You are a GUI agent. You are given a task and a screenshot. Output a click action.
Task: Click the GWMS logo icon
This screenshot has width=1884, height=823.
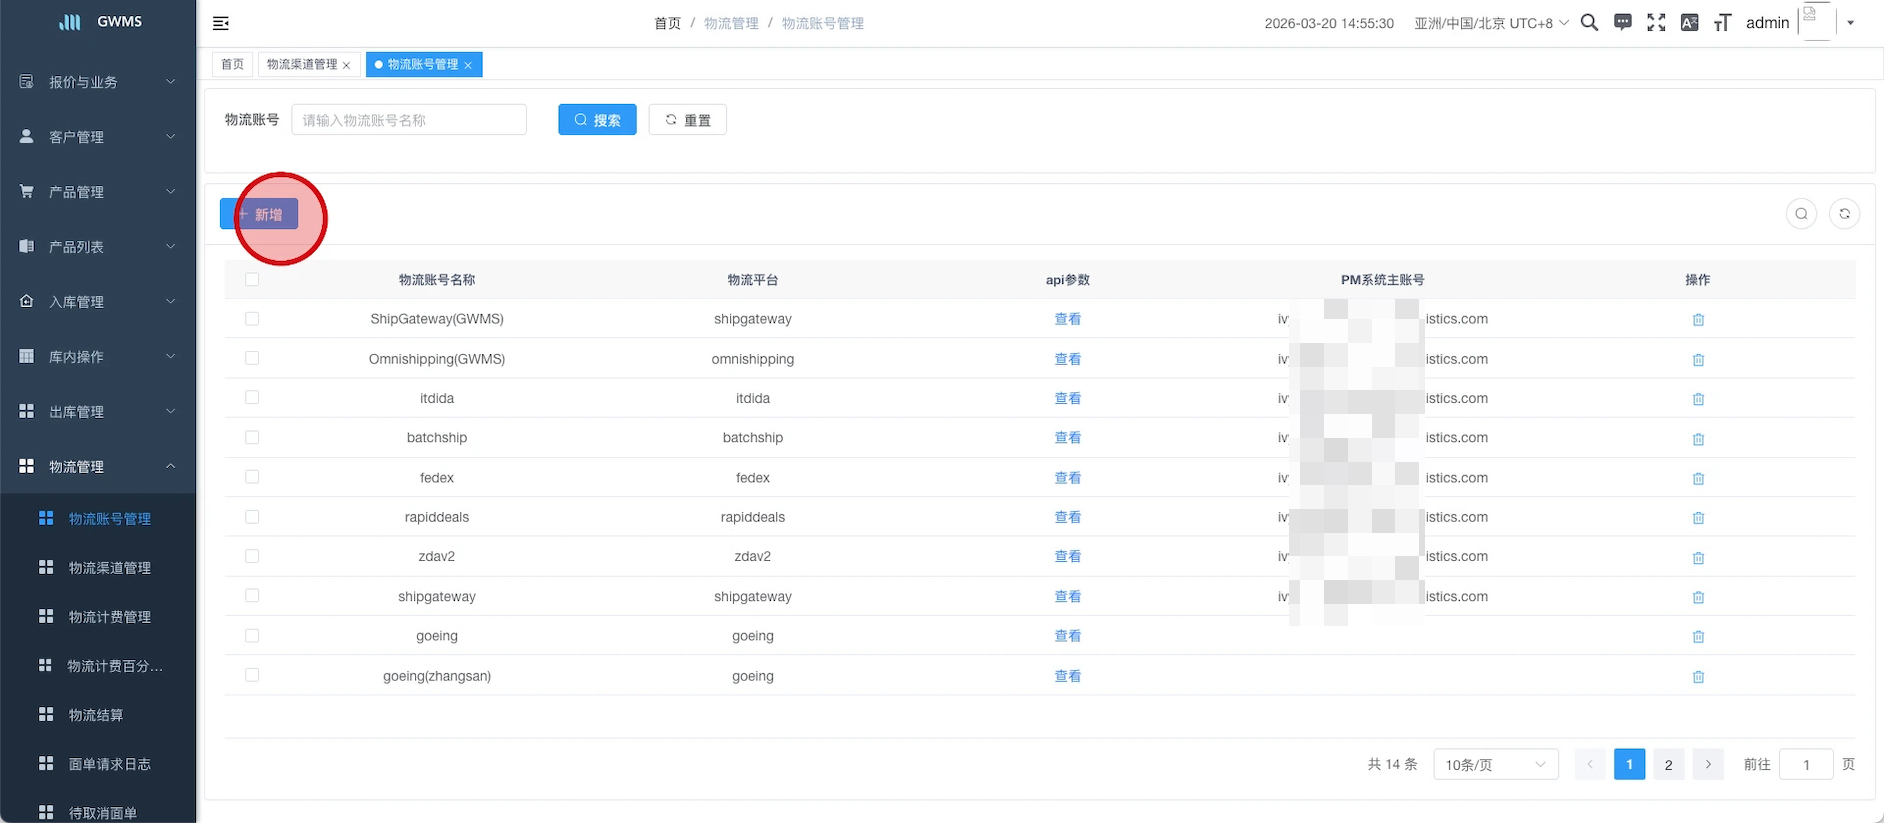click(x=70, y=22)
